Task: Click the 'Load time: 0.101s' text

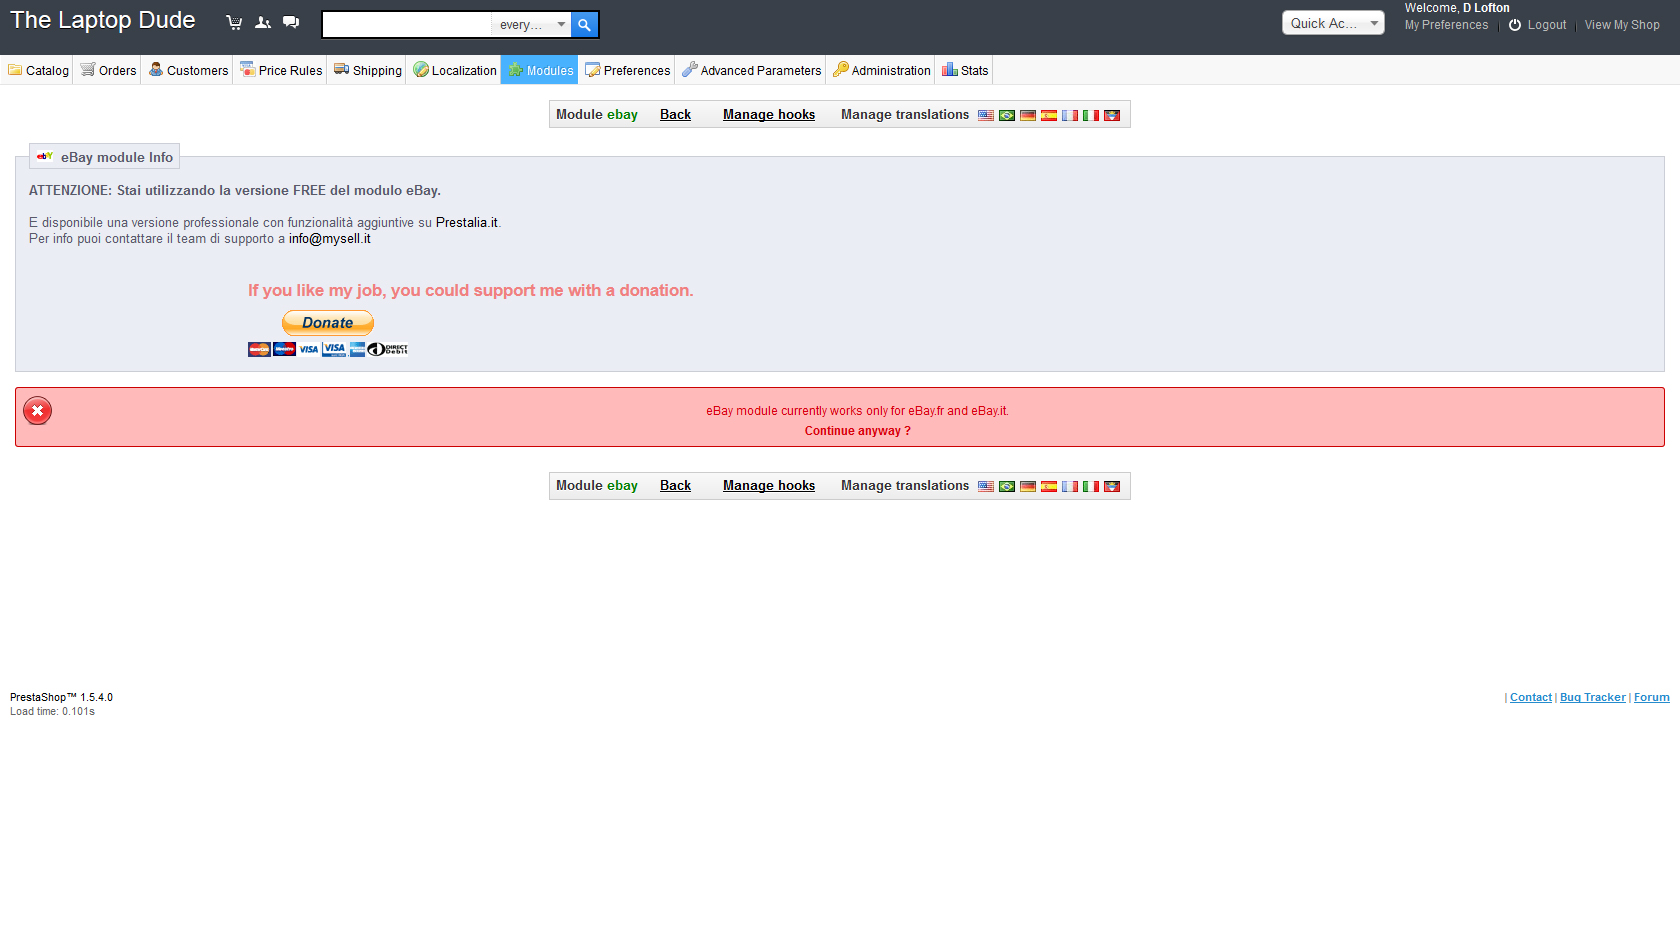Action: (x=53, y=712)
